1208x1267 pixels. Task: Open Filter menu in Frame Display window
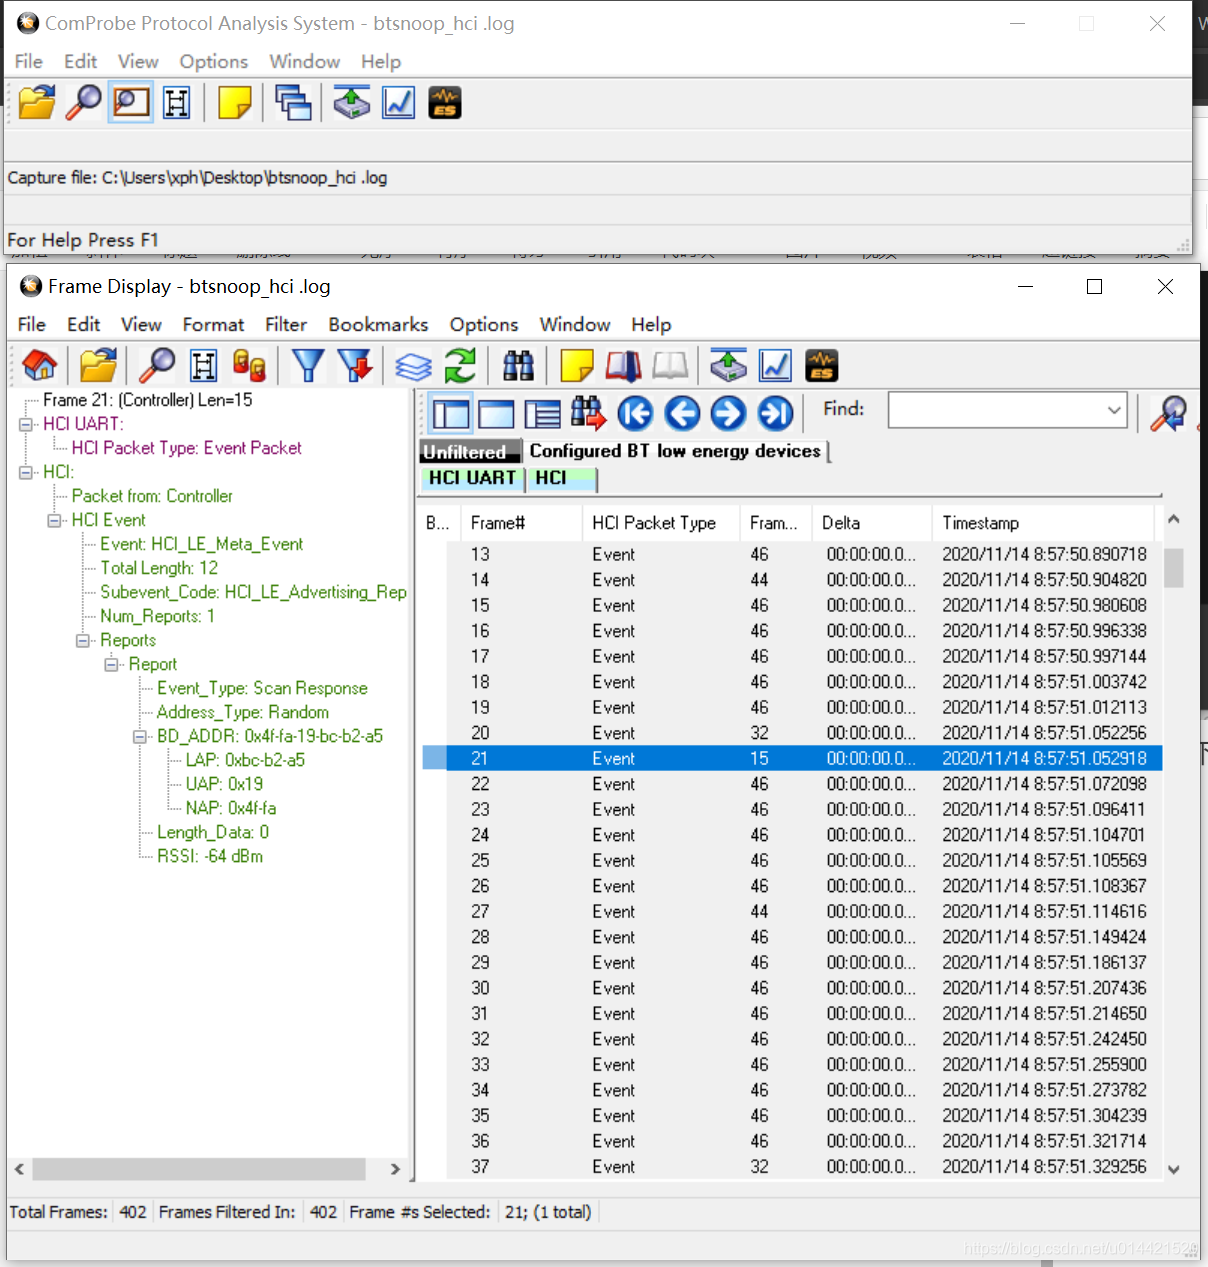click(x=286, y=324)
